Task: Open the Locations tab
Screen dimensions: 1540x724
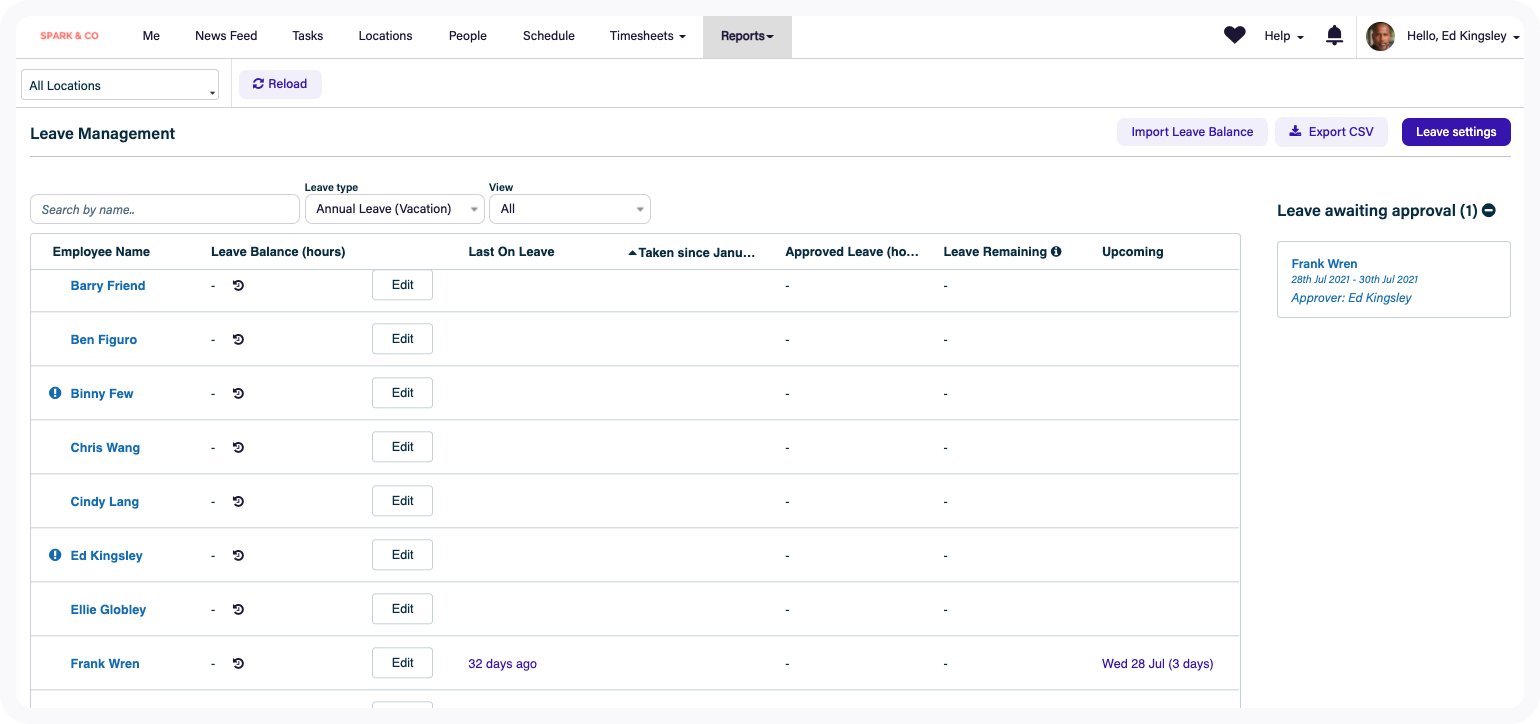Action: pyautogui.click(x=385, y=36)
